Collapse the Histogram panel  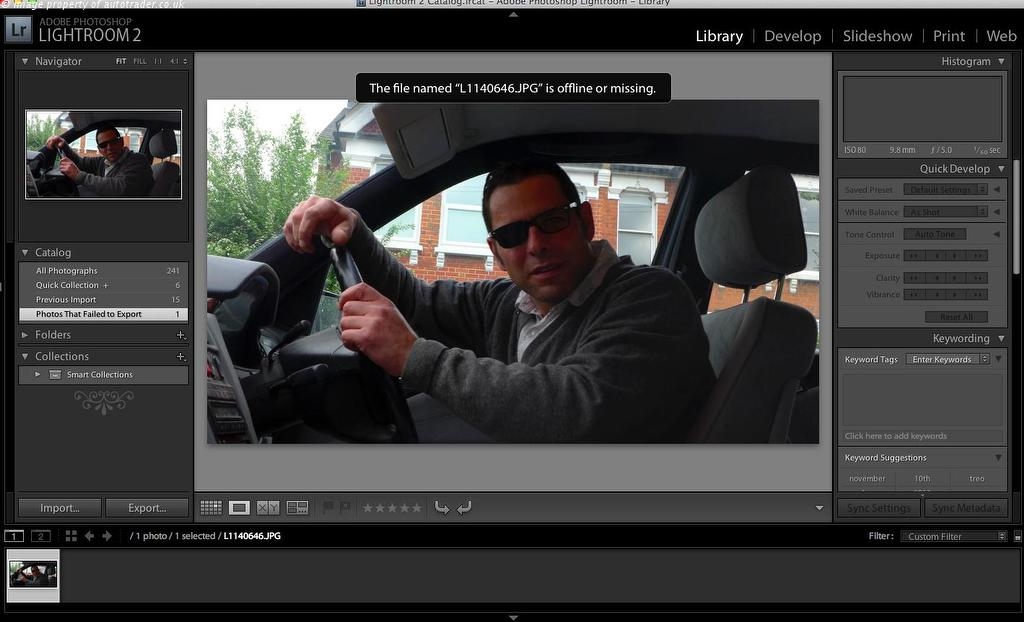tap(1001, 61)
